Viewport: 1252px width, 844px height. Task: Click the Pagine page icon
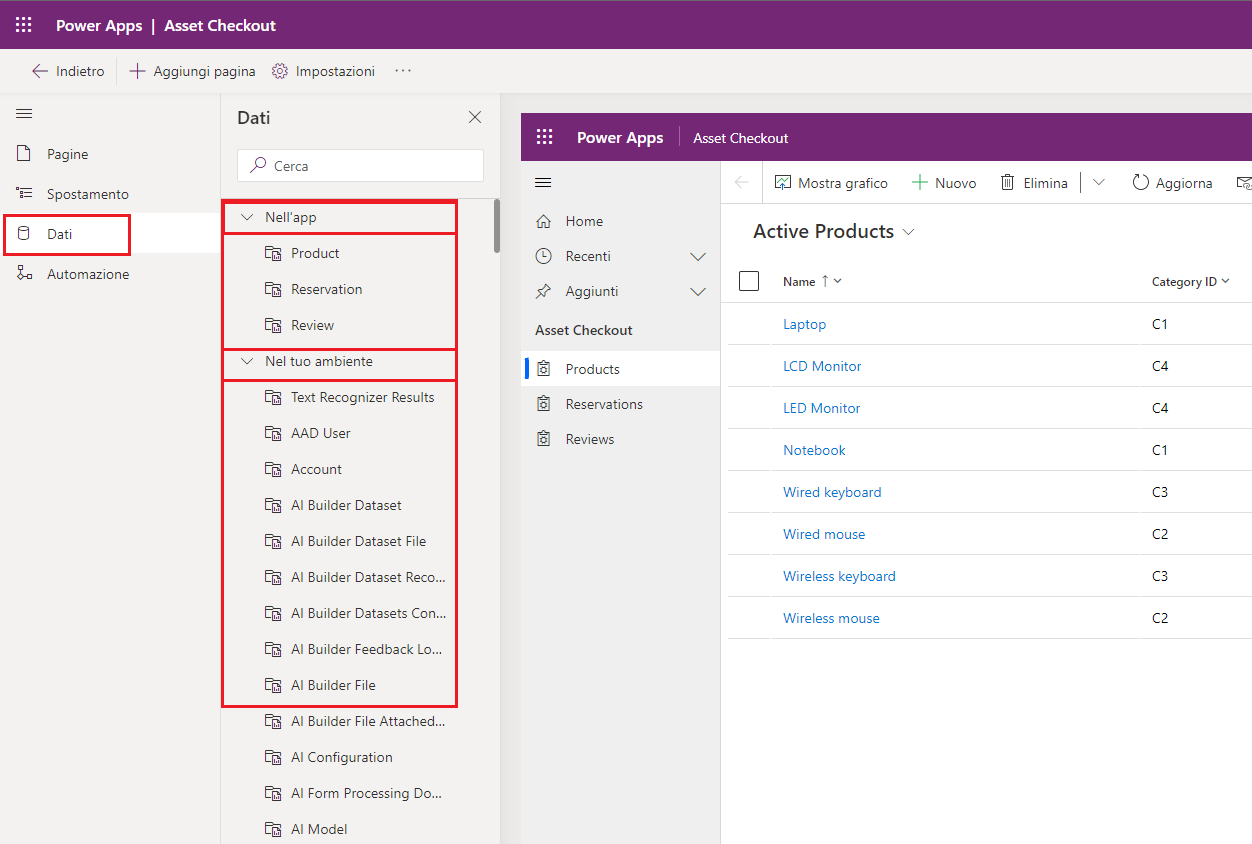pos(24,154)
